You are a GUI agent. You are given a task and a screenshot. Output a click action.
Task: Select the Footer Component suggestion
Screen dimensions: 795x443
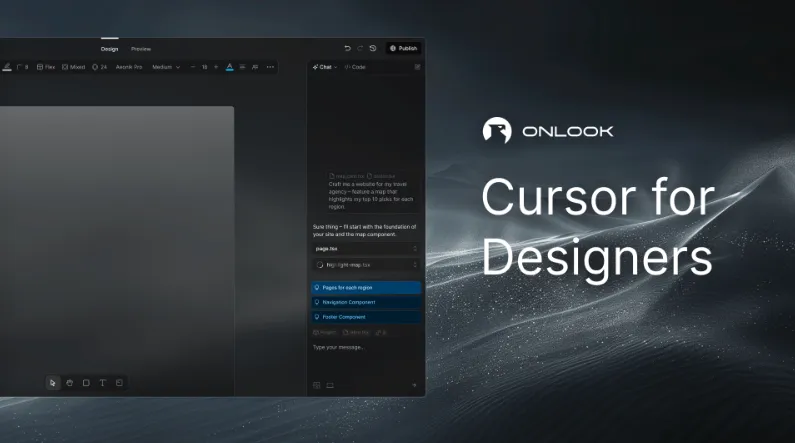(x=366, y=317)
